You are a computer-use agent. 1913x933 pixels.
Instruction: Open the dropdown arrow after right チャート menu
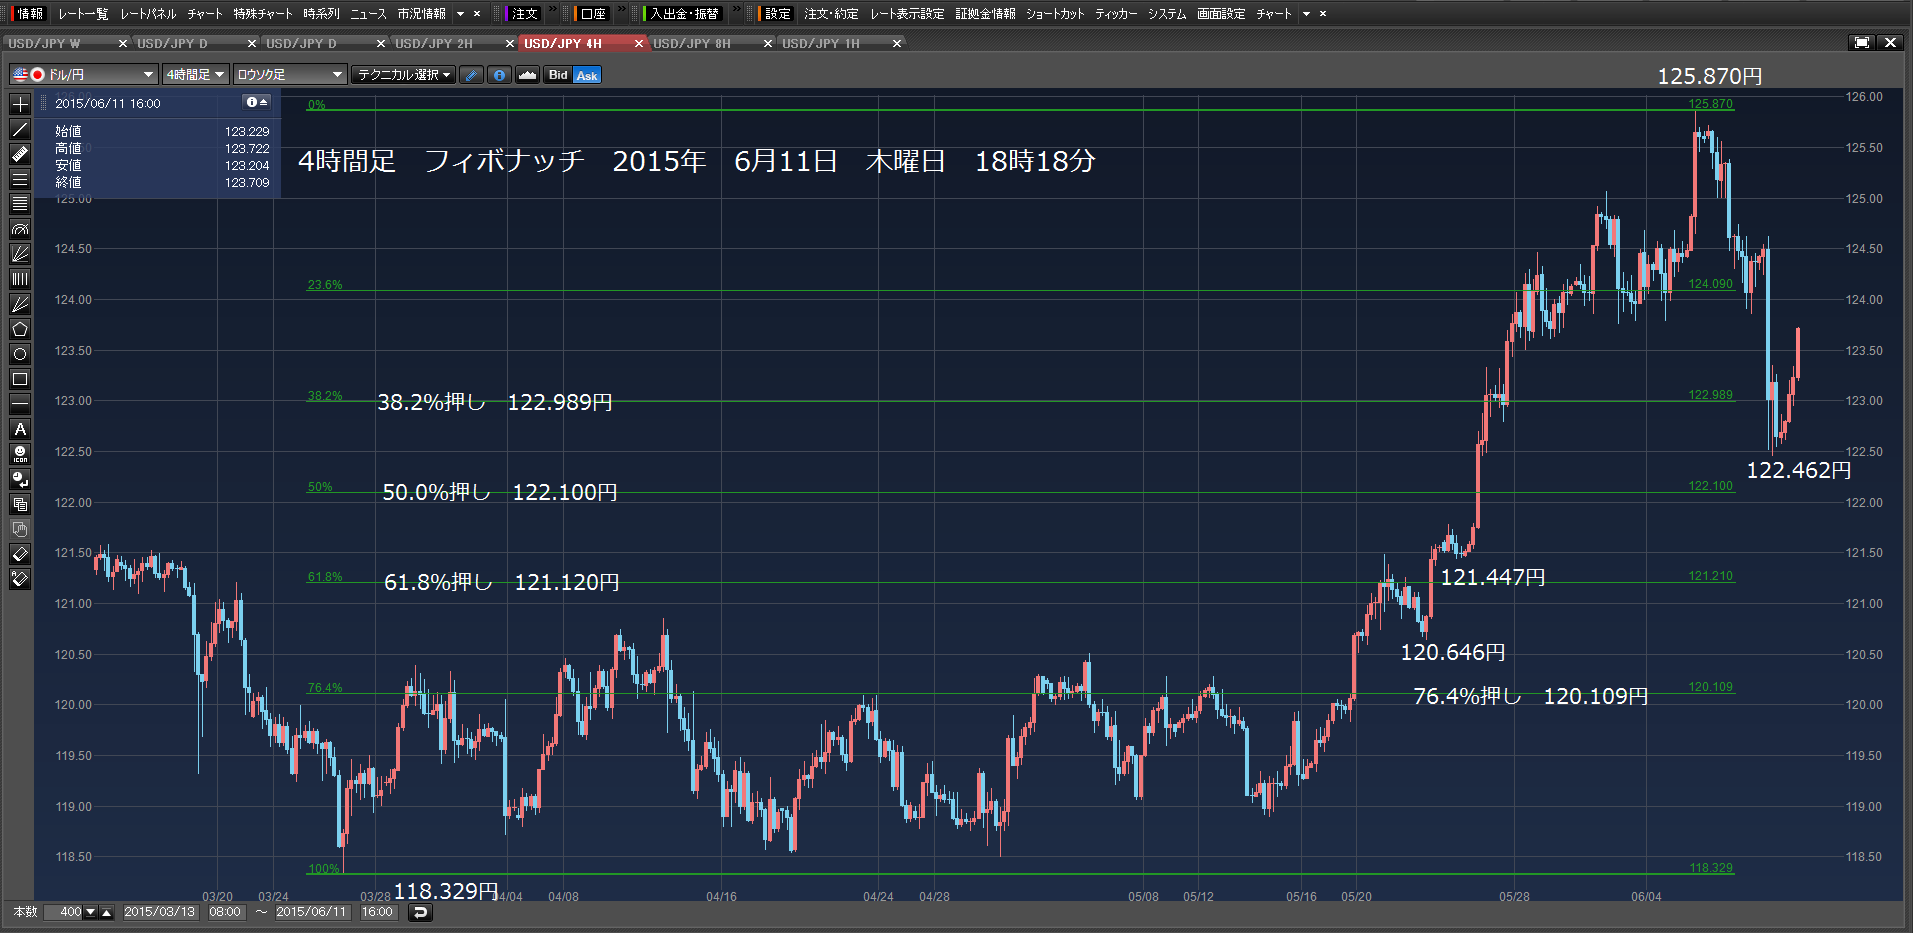1306,14
